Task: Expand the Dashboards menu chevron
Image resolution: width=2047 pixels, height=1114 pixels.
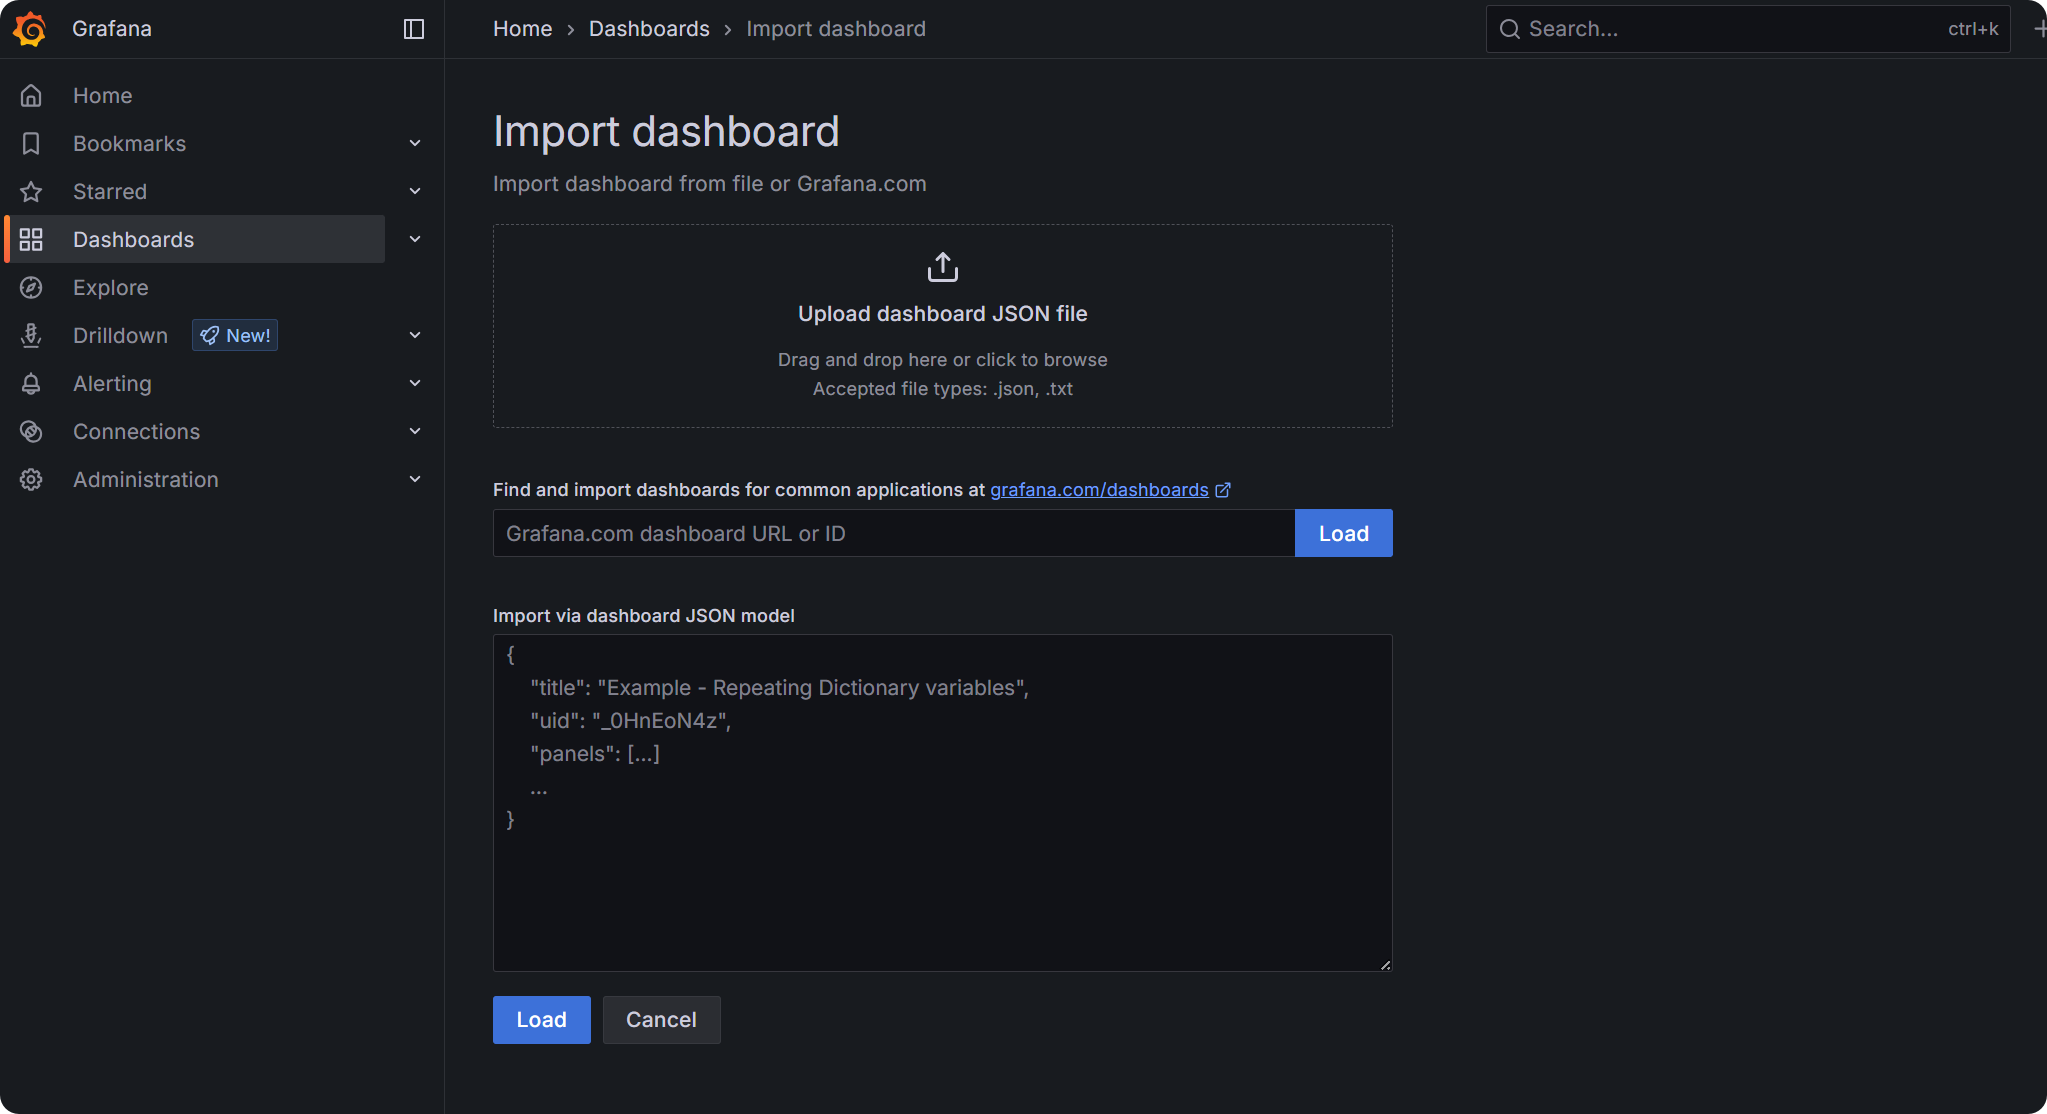Action: 415,240
